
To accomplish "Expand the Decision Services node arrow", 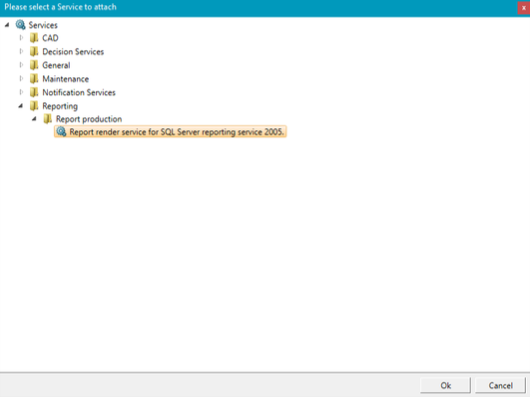I will (21, 51).
